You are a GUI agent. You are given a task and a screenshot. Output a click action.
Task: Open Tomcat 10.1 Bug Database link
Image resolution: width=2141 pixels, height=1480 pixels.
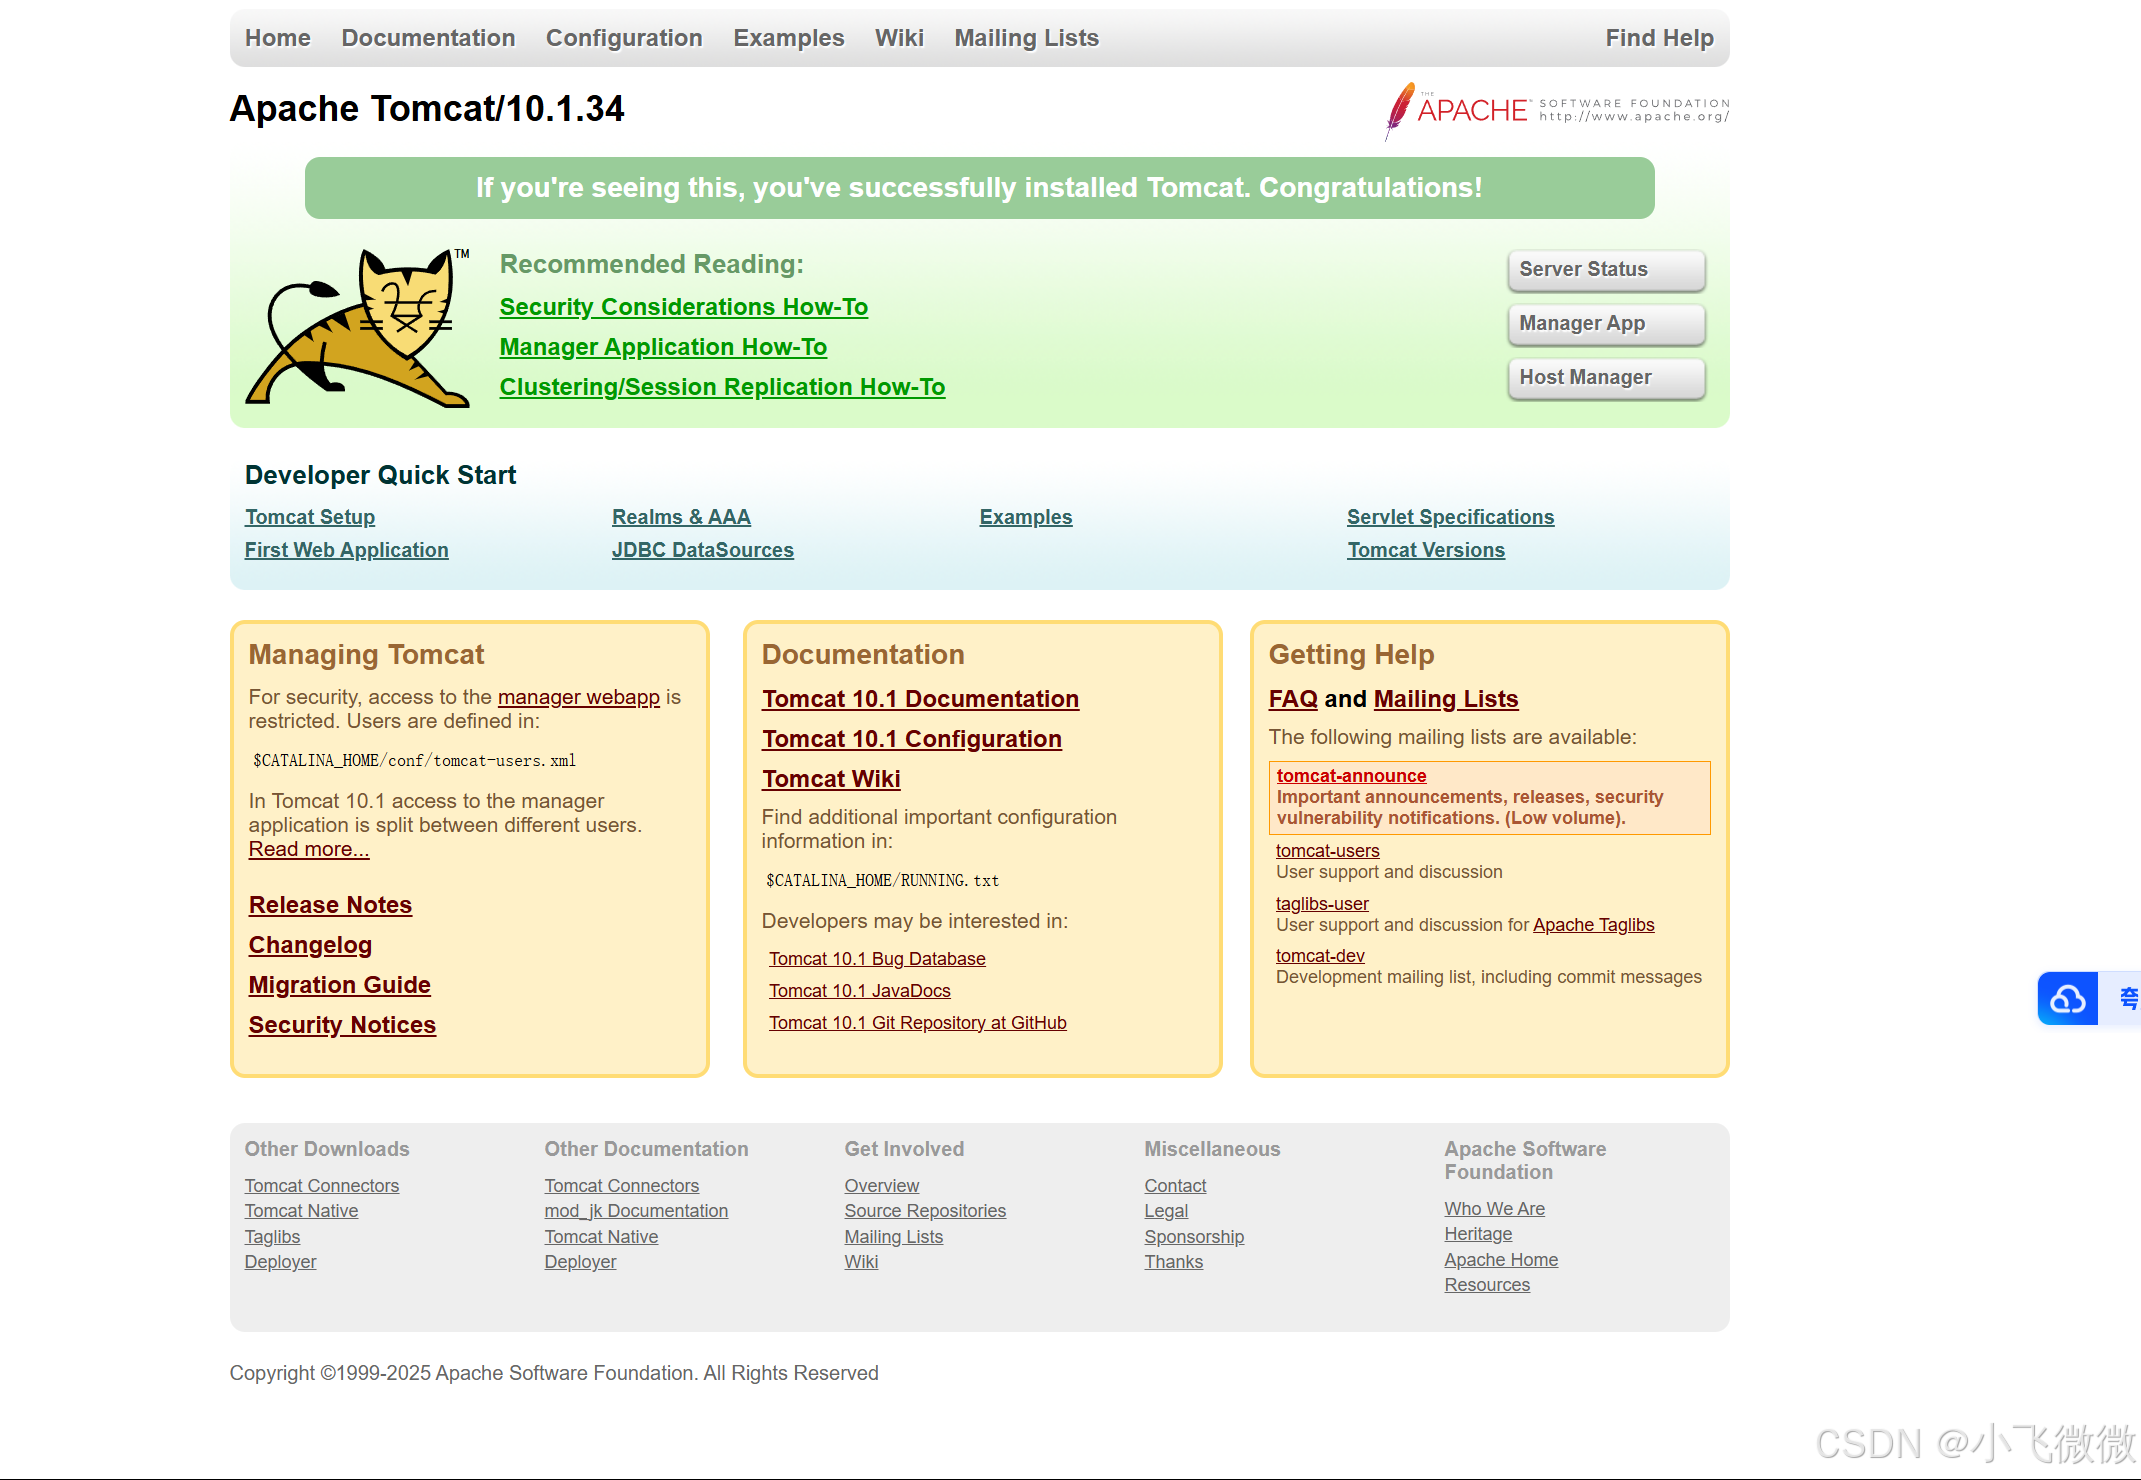(x=877, y=959)
